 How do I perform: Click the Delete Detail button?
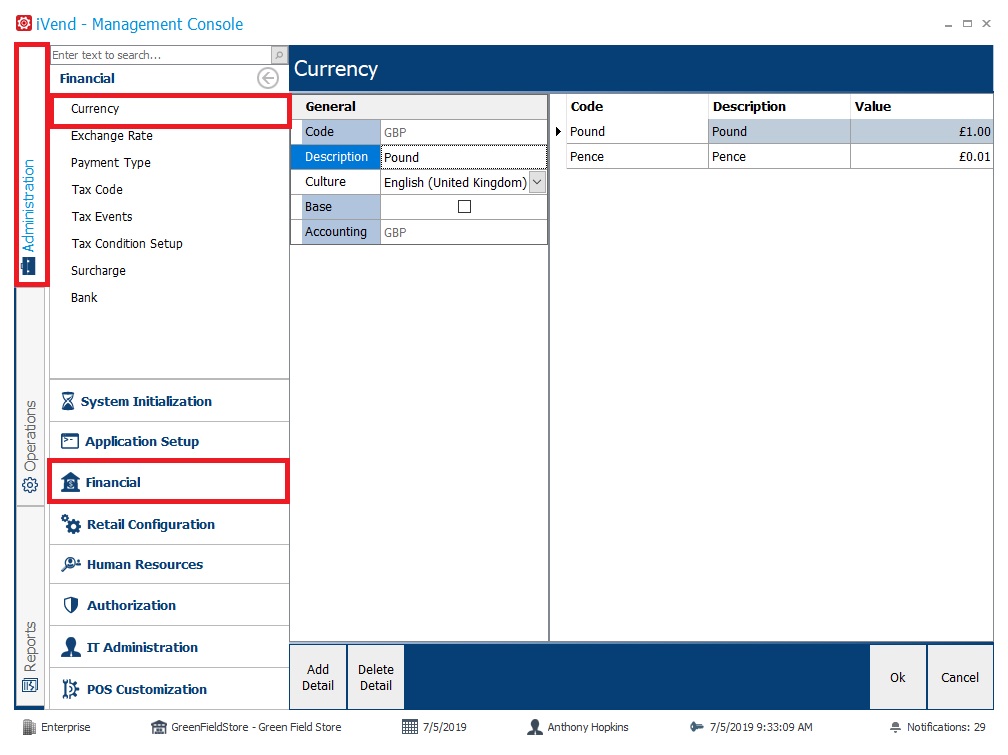pos(376,677)
